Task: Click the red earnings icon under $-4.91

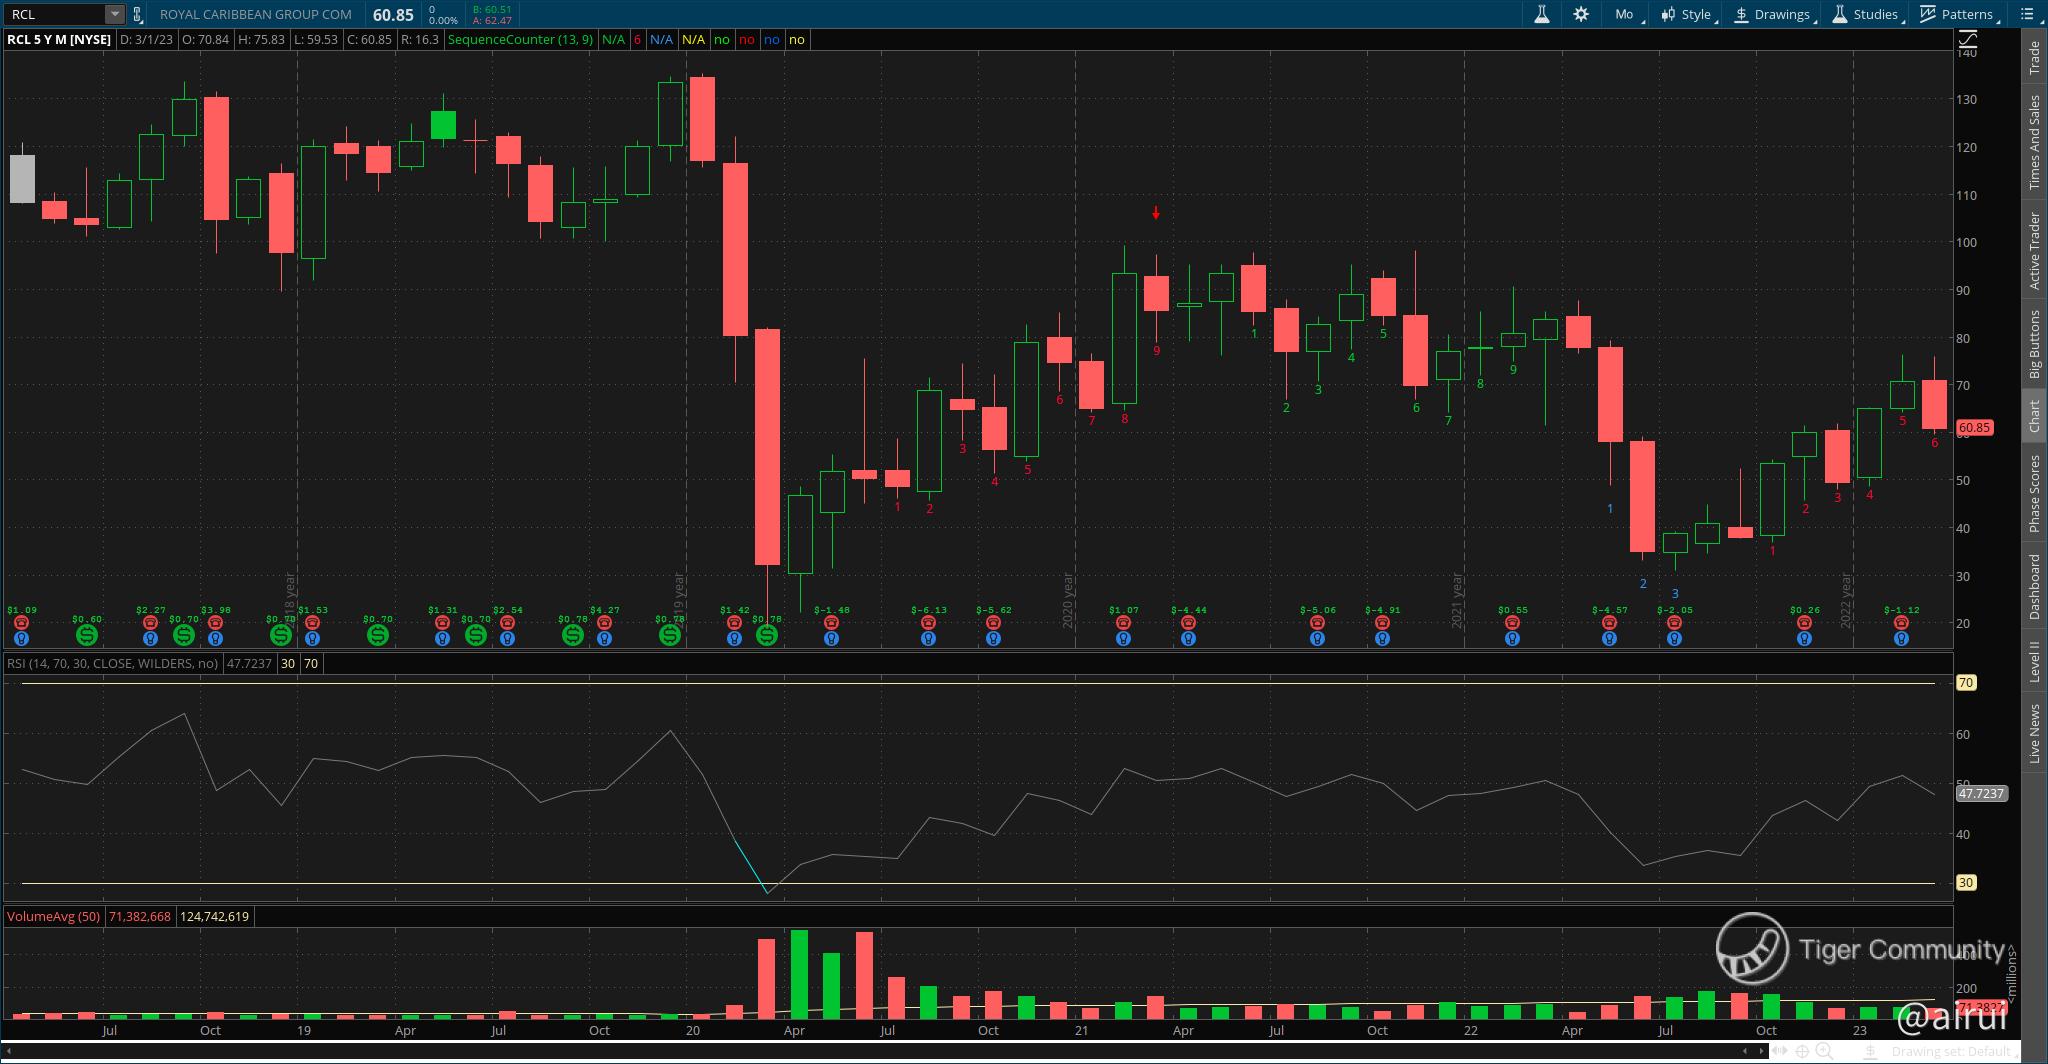Action: tap(1382, 623)
